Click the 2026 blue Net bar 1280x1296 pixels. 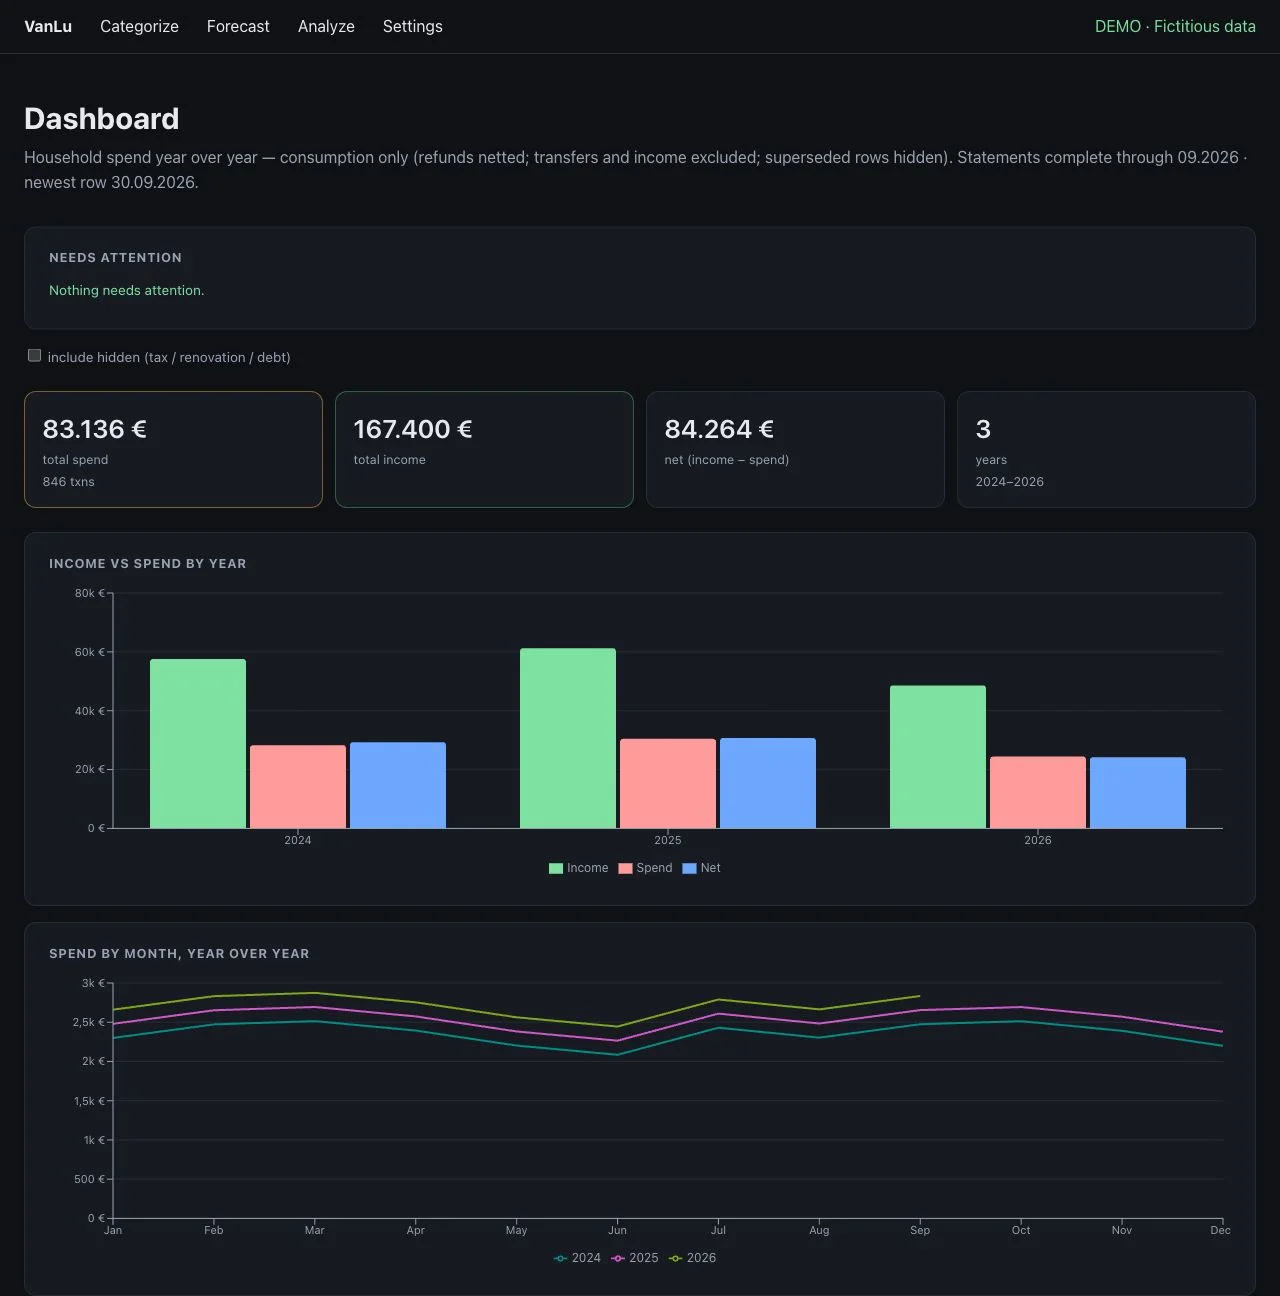(1138, 792)
